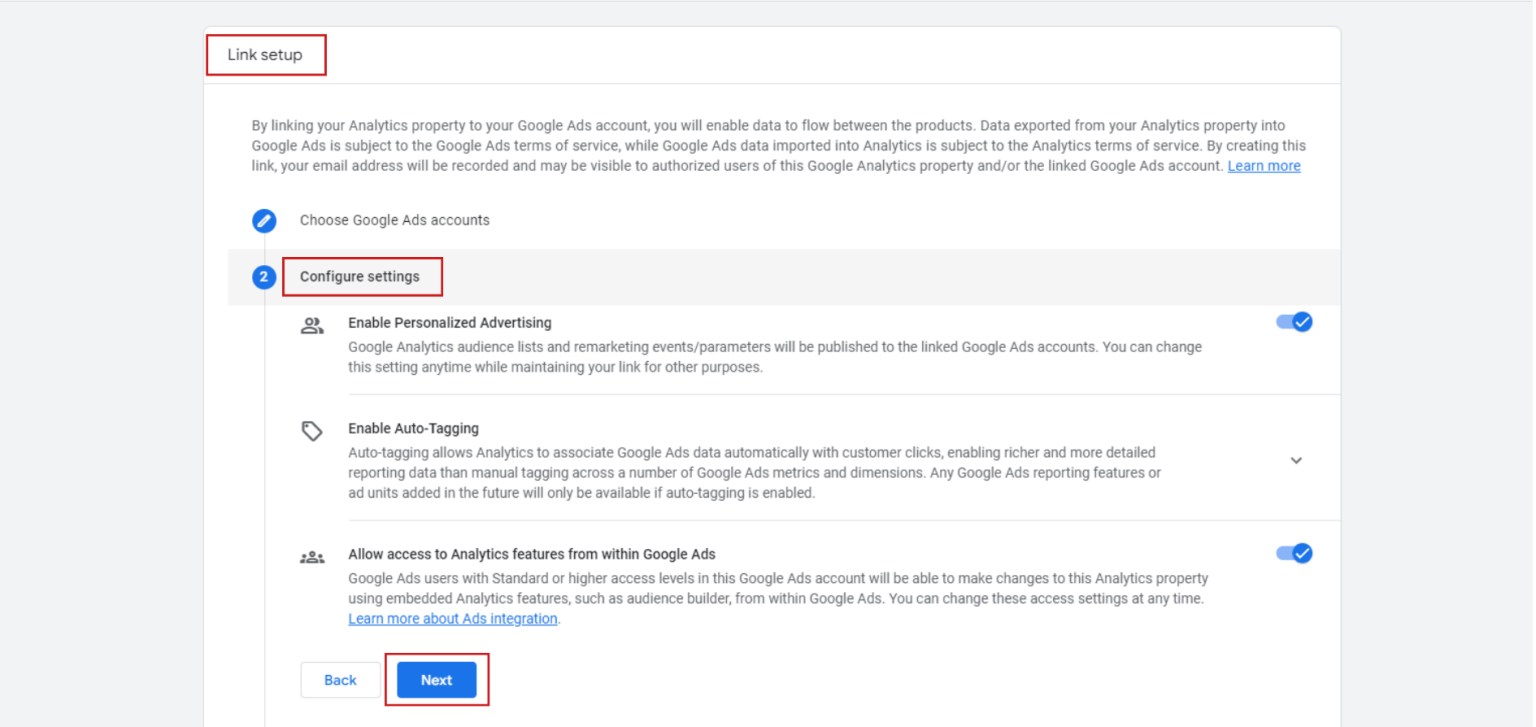Click the tag icon beside Enable Auto-Tagging
The width and height of the screenshot is (1536, 727).
[312, 431]
